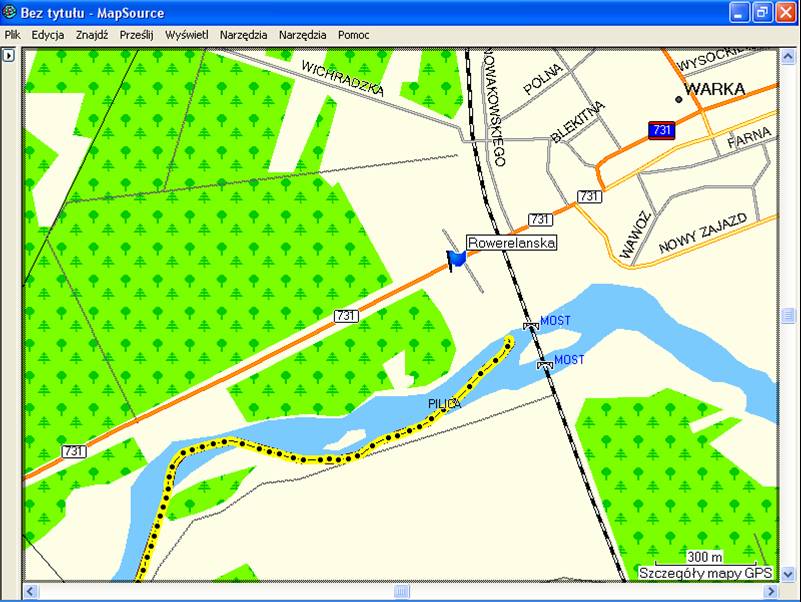Open the Plik menu
Screen dimensions: 801x602
(x=12, y=35)
